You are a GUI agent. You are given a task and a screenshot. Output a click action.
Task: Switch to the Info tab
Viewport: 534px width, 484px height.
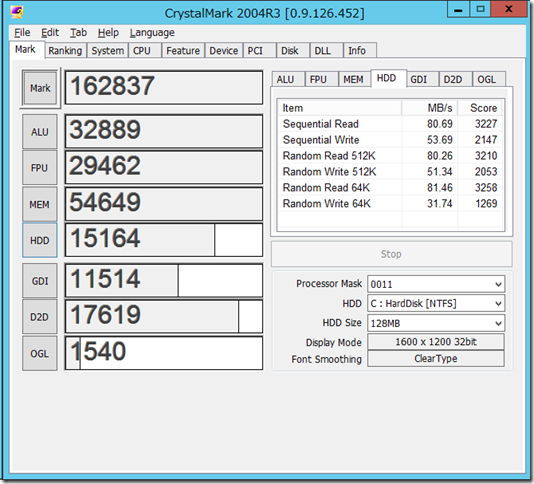click(x=360, y=50)
